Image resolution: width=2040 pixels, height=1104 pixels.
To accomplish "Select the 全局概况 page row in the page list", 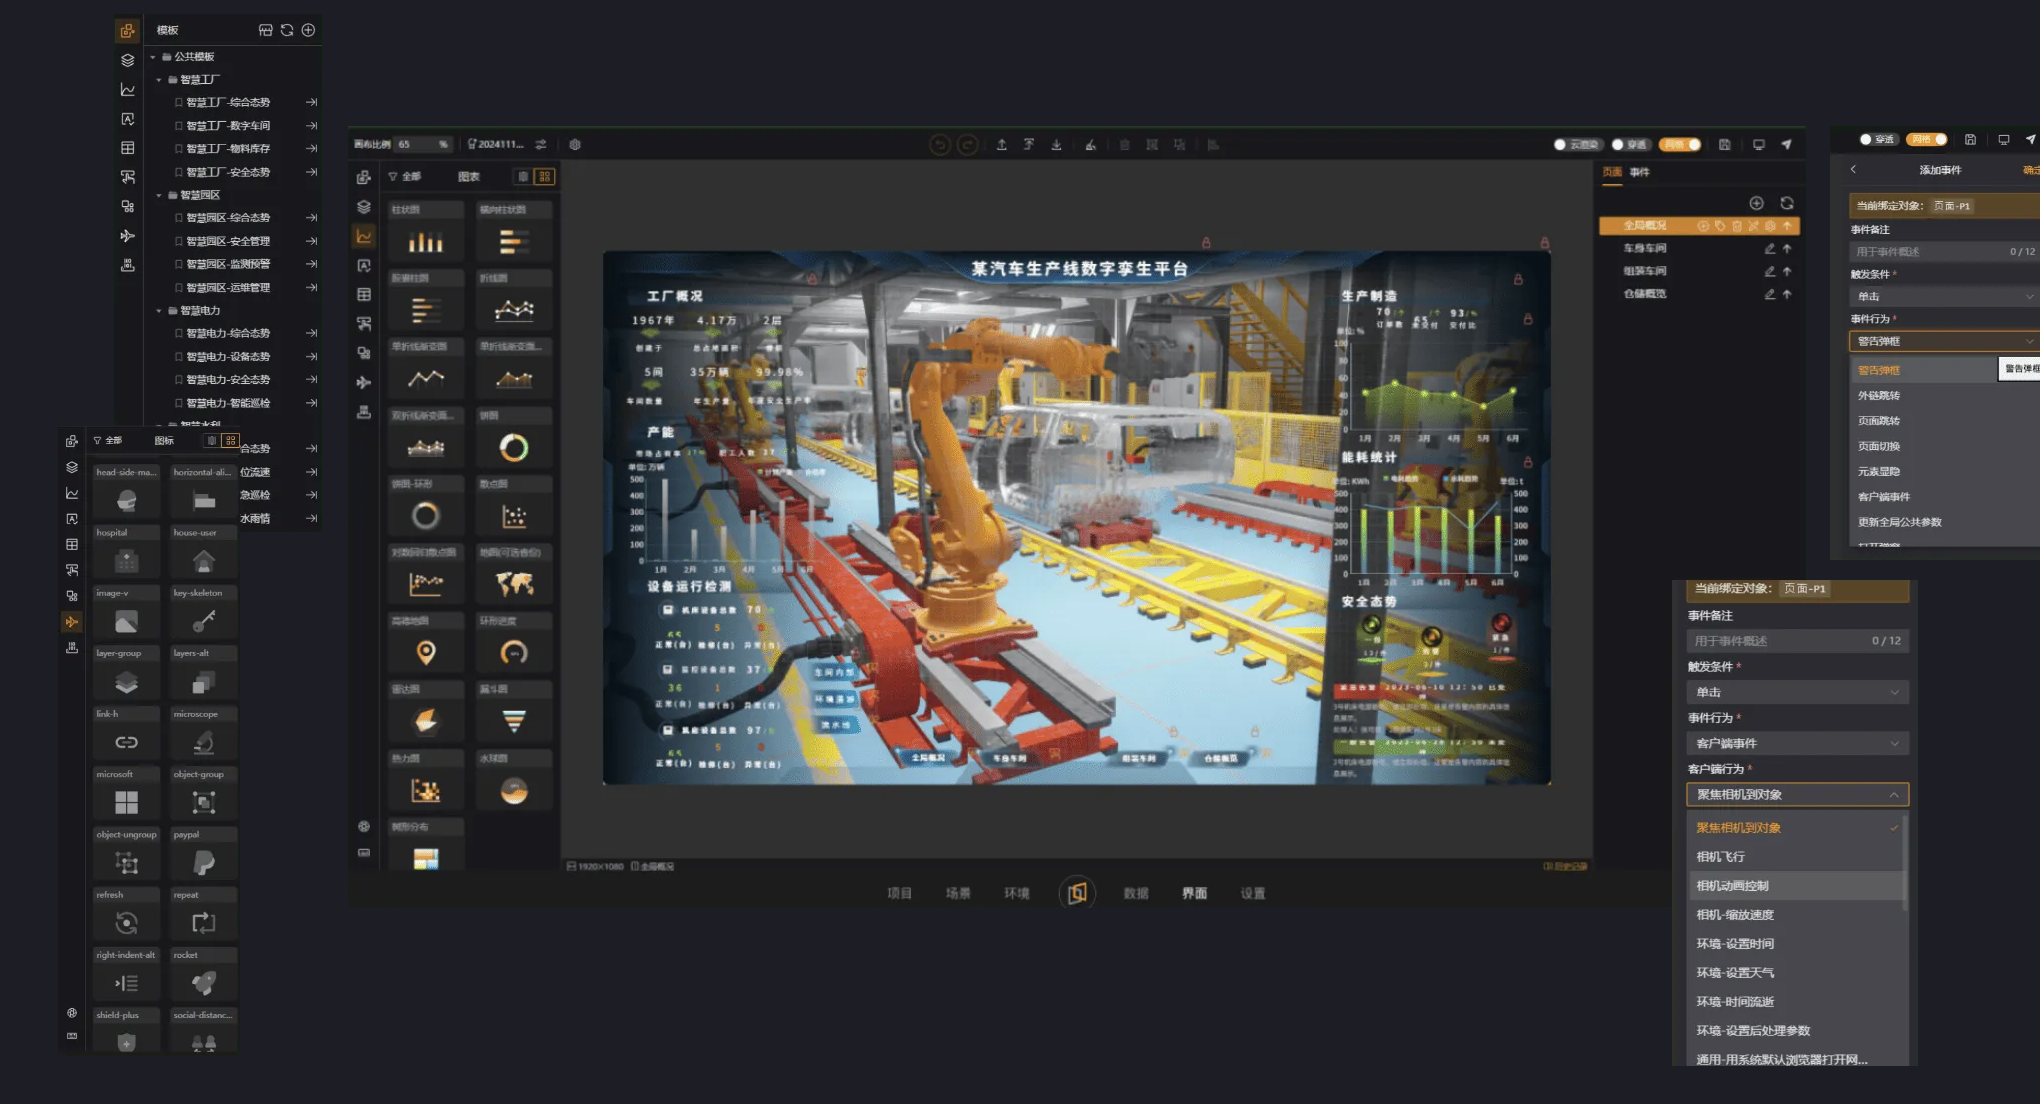I will coord(1699,226).
